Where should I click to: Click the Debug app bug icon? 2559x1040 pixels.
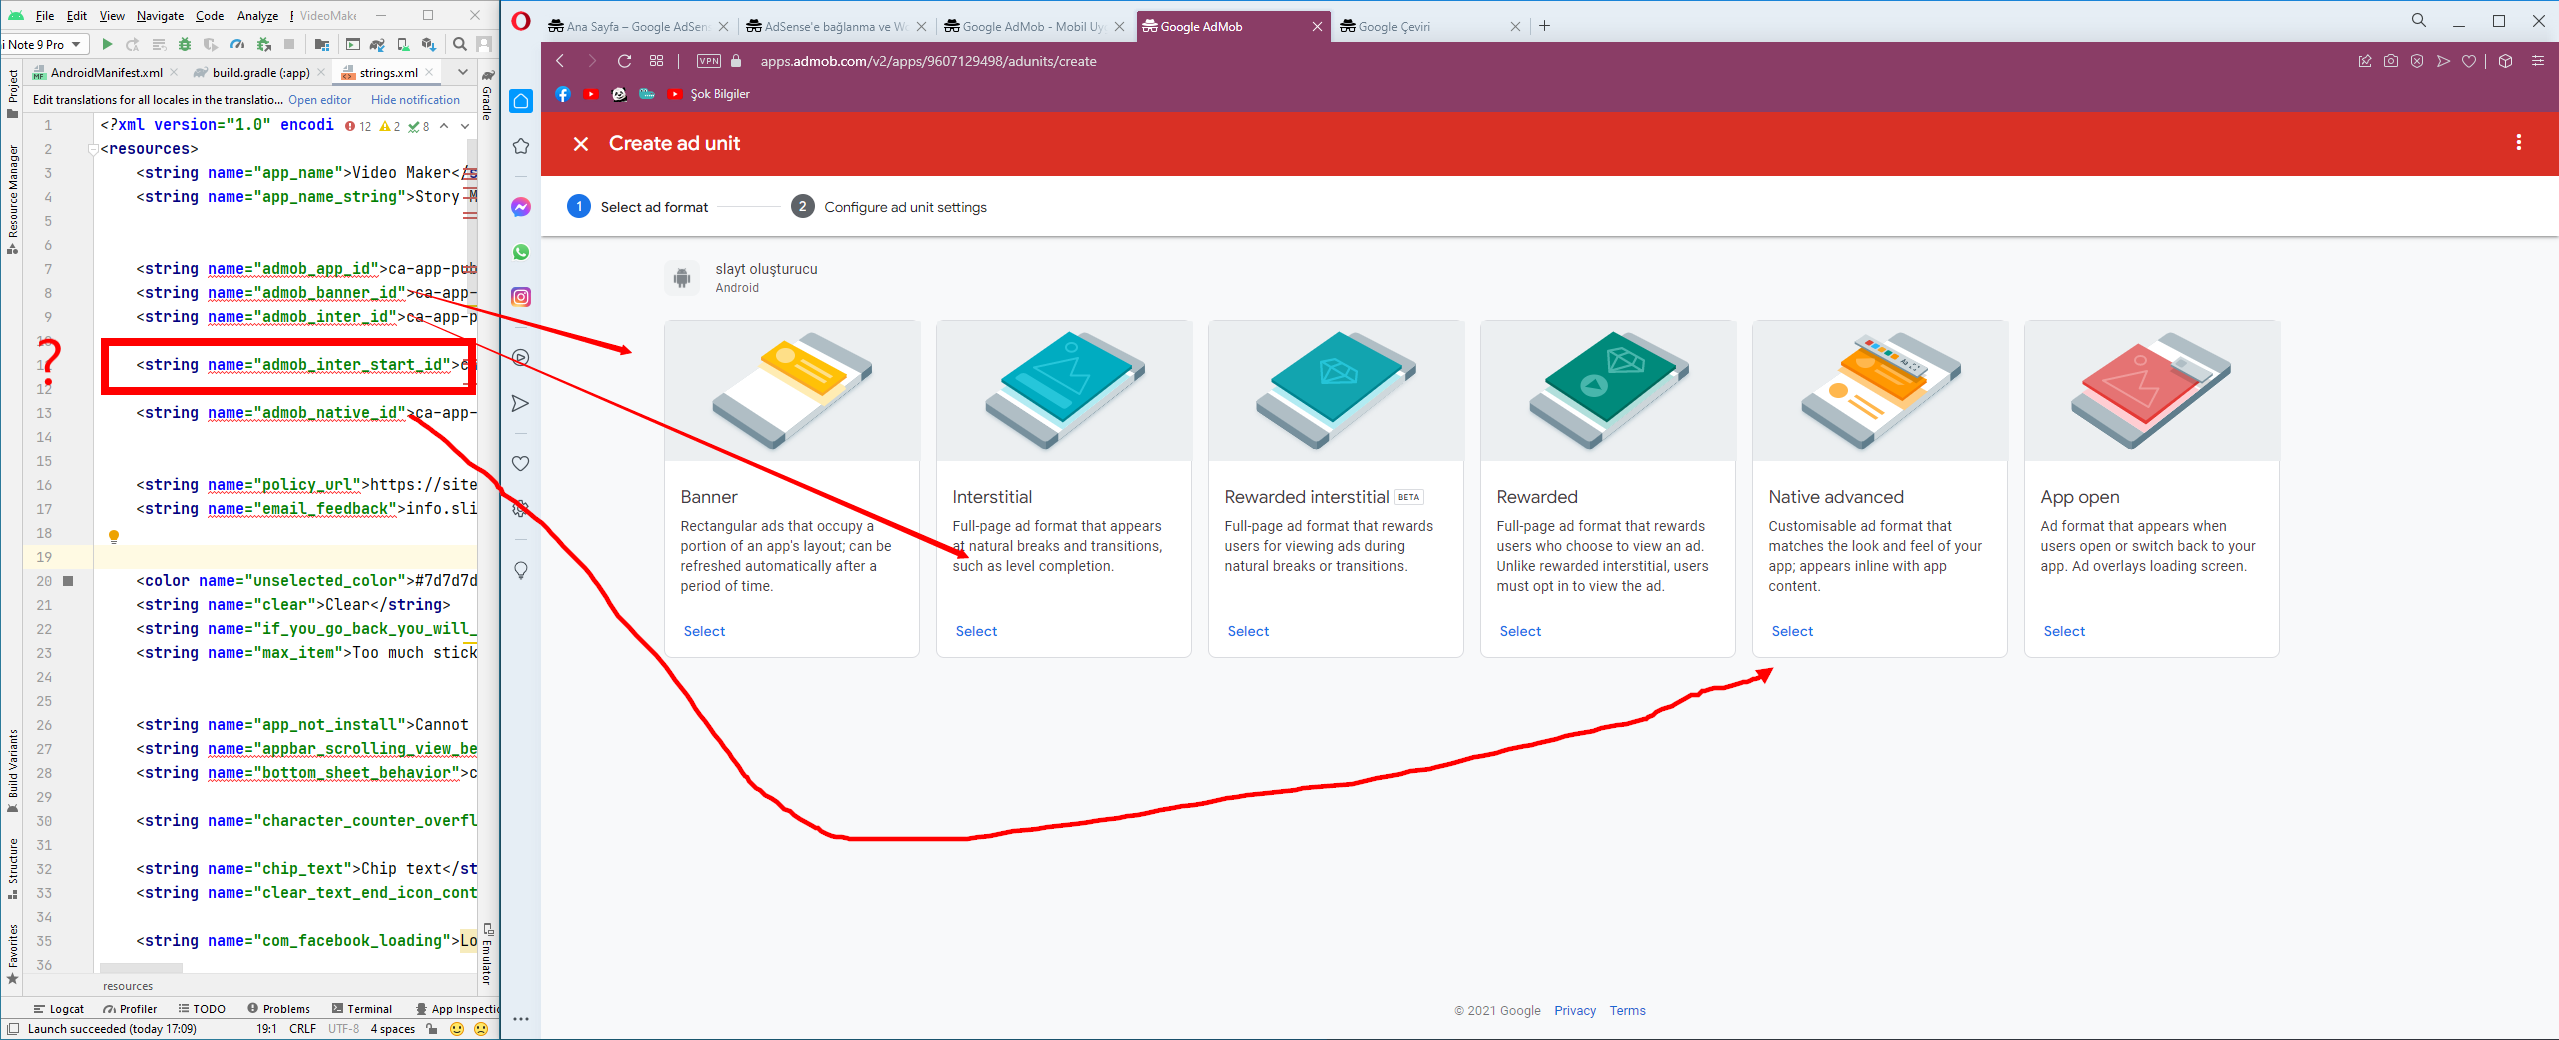coord(185,44)
